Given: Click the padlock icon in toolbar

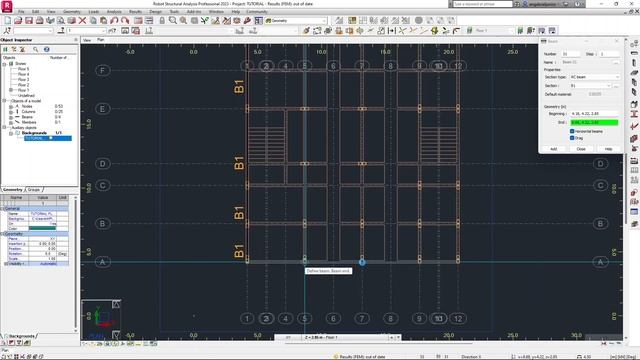Looking at the screenshot, I should click(162, 20).
